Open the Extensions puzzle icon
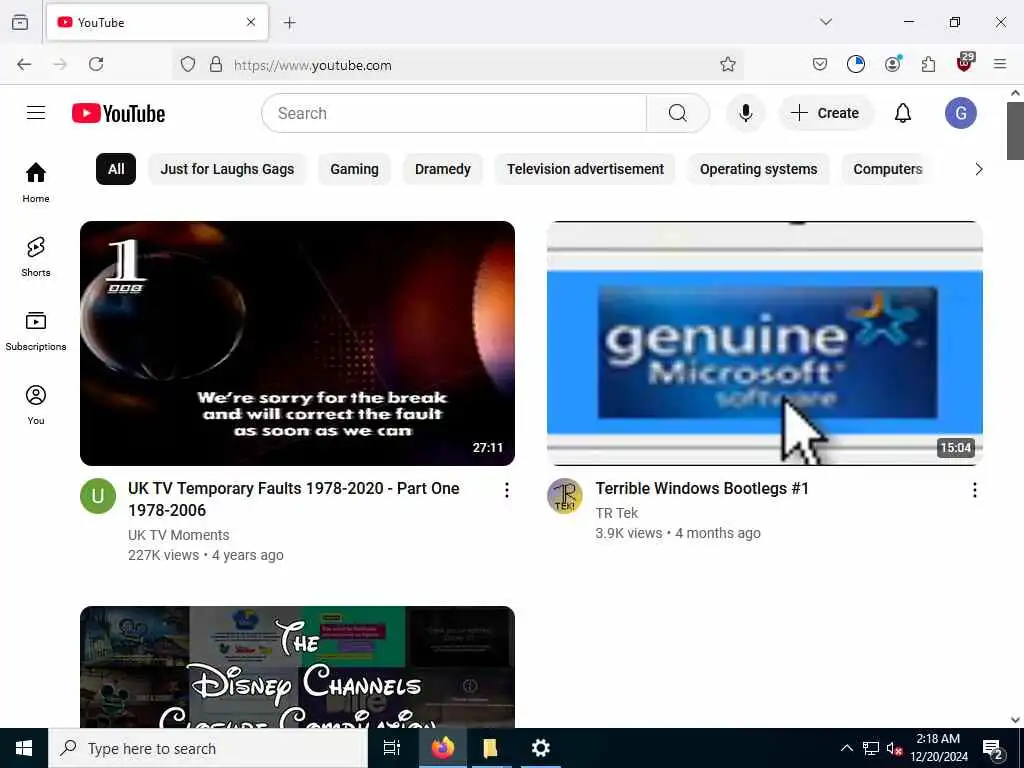 point(928,64)
